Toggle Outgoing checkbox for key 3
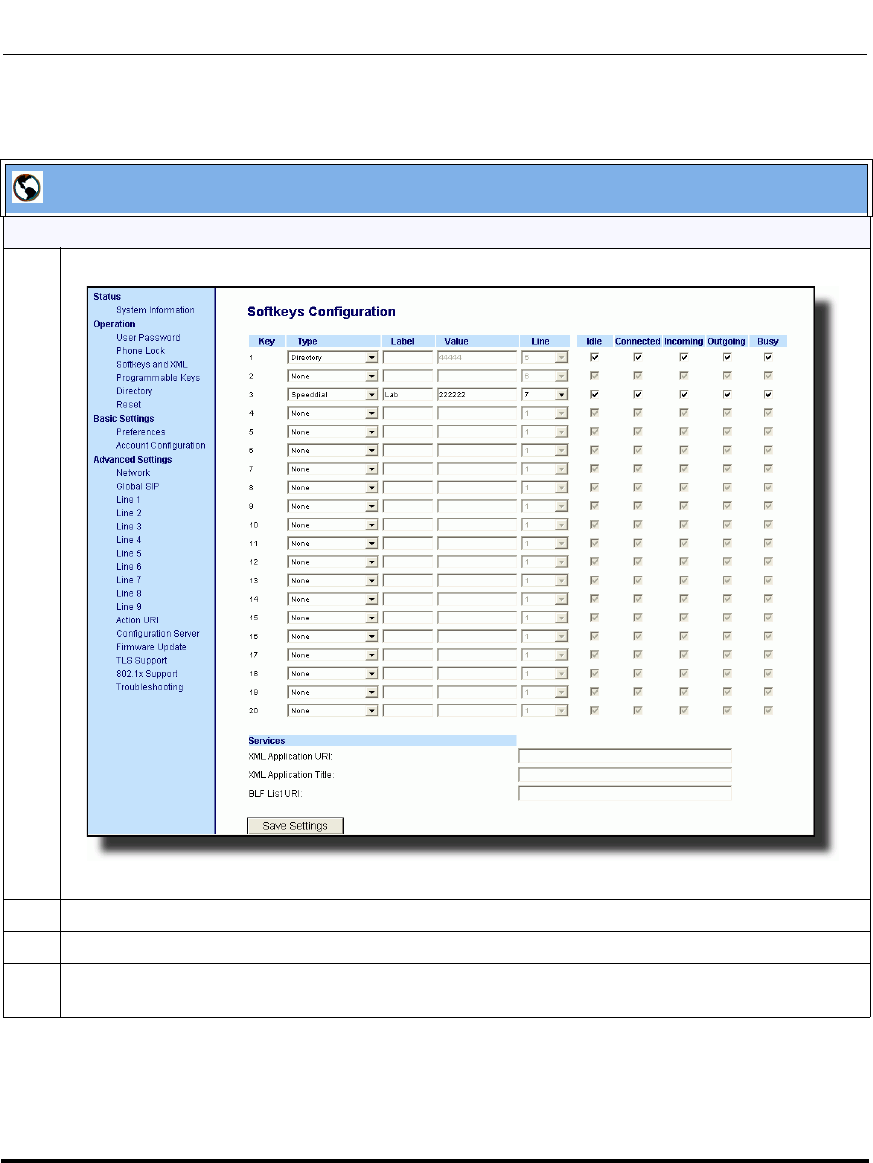The image size is (873, 1163). click(x=727, y=394)
